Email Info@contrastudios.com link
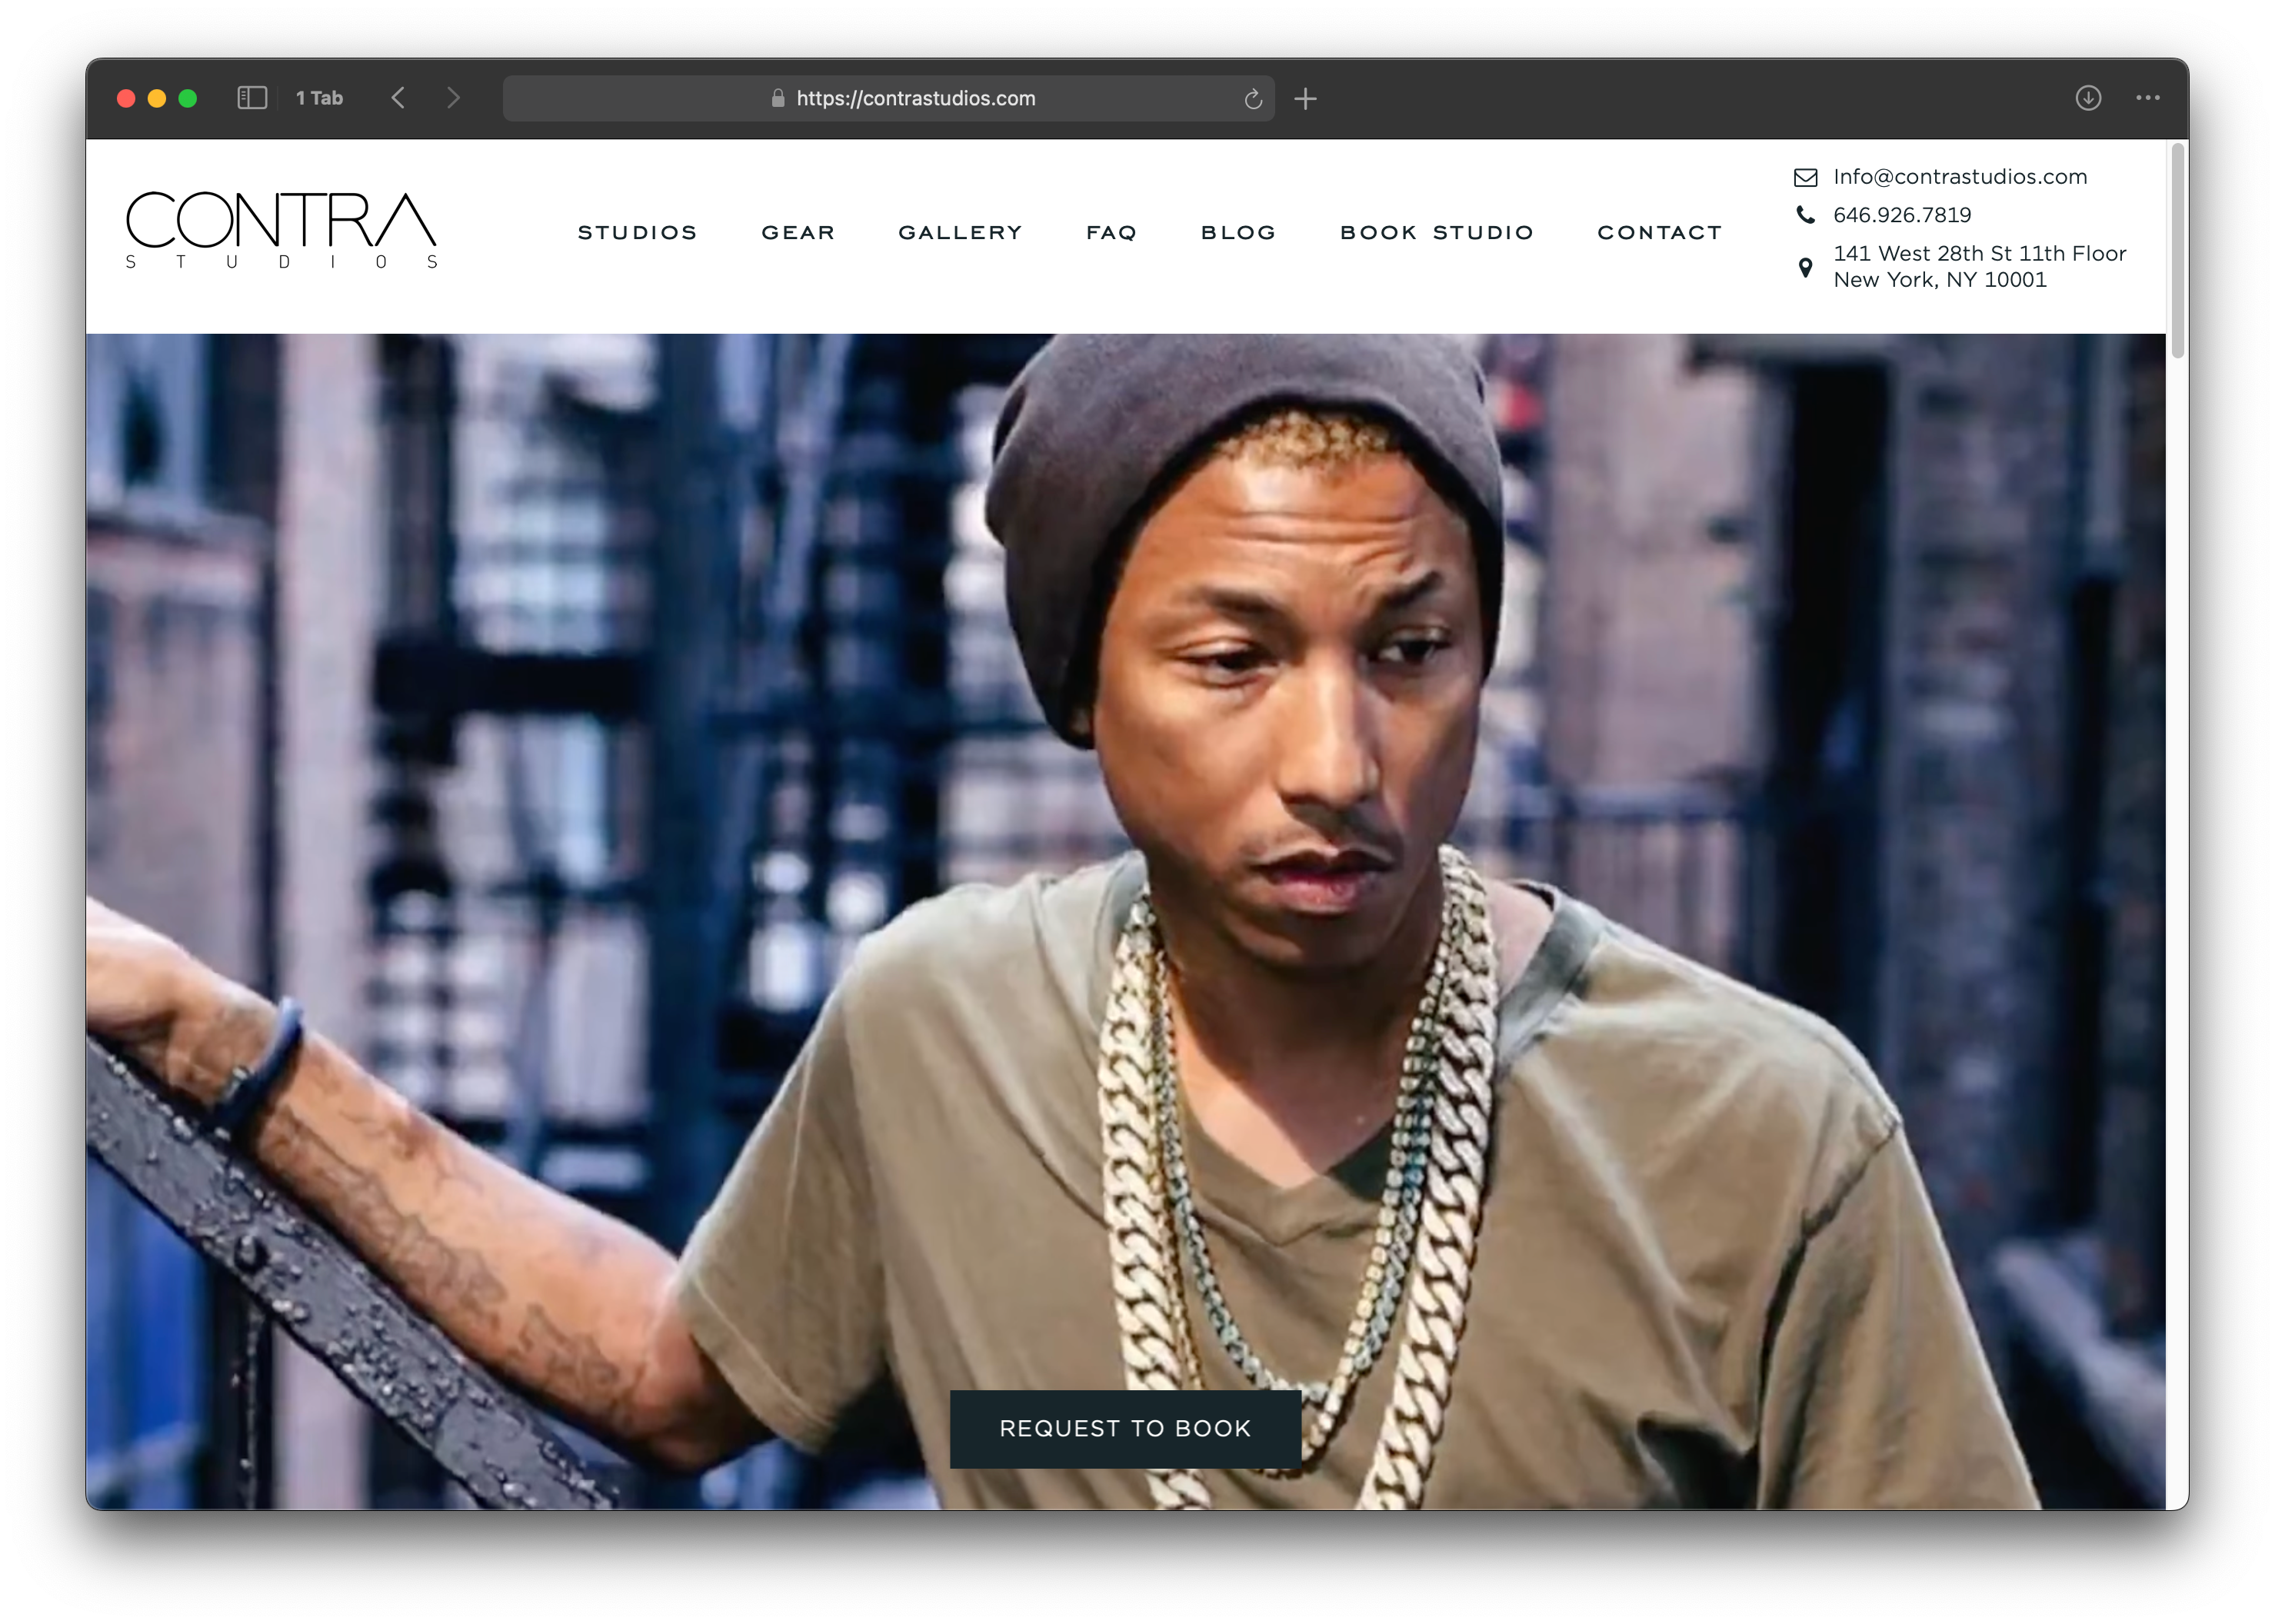Viewport: 2275px width, 1624px height. (1959, 177)
